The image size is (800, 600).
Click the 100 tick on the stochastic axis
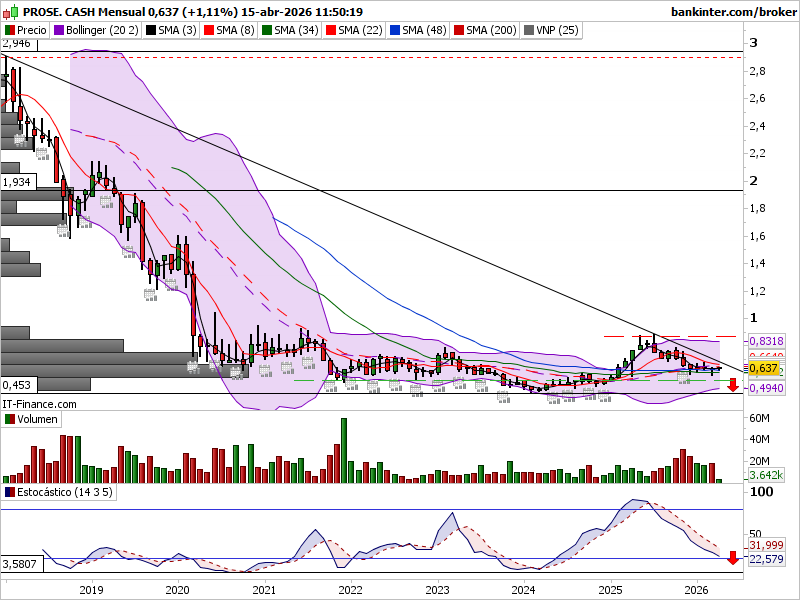point(761,492)
